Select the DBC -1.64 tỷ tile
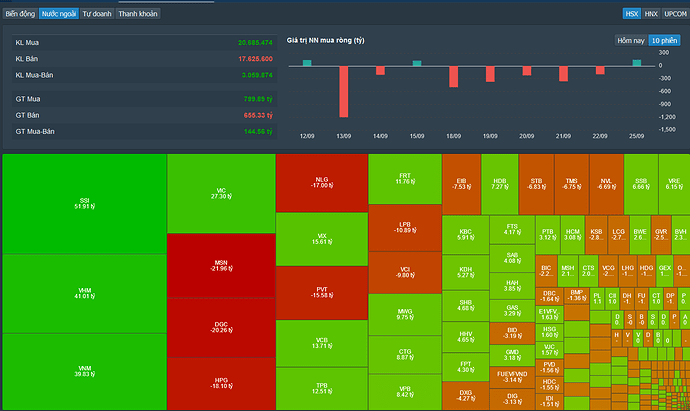The height and width of the screenshot is (411, 690). [x=549, y=297]
